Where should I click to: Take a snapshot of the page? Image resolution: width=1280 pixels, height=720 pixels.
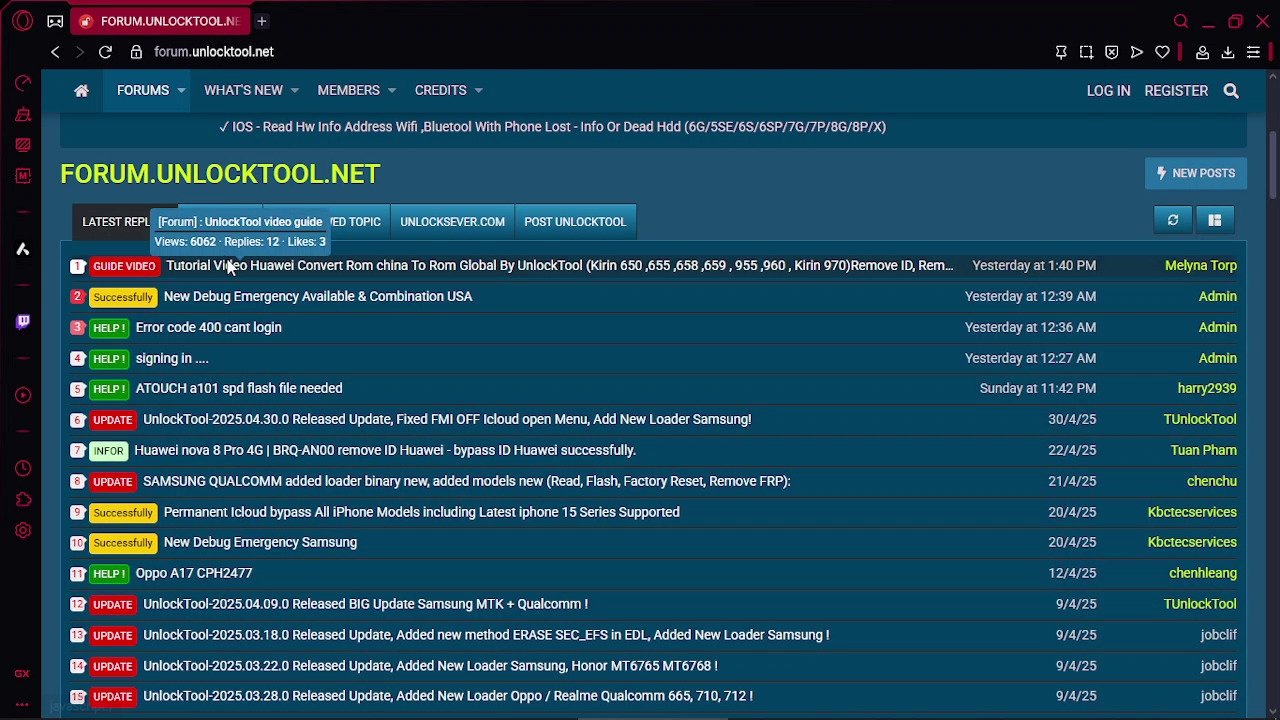coord(1086,52)
